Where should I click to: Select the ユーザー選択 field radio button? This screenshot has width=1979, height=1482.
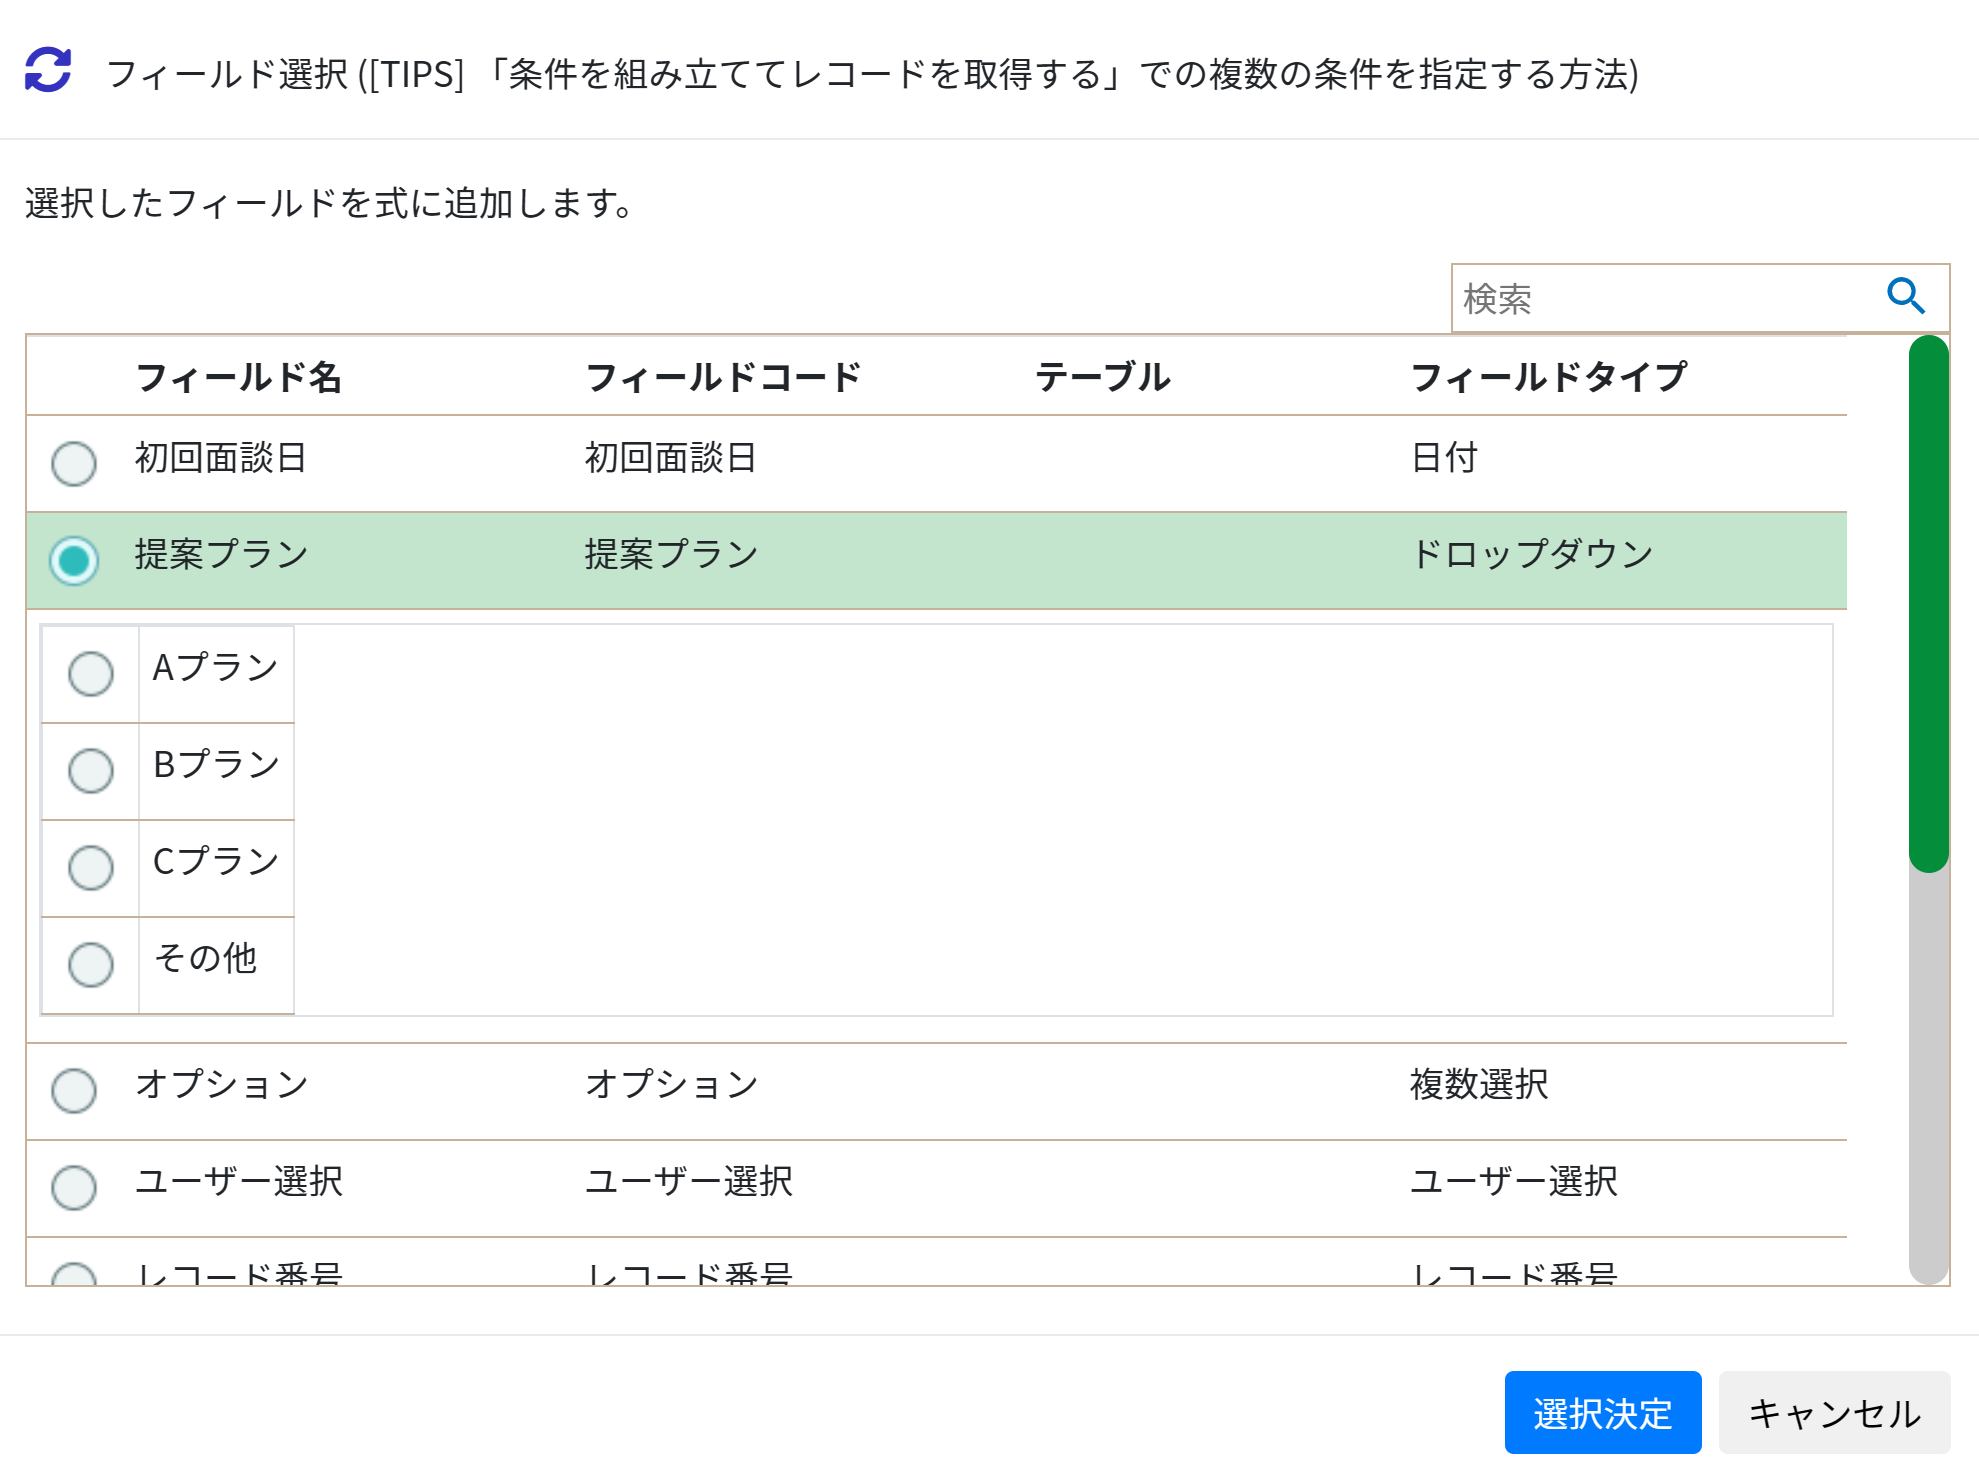(74, 1187)
